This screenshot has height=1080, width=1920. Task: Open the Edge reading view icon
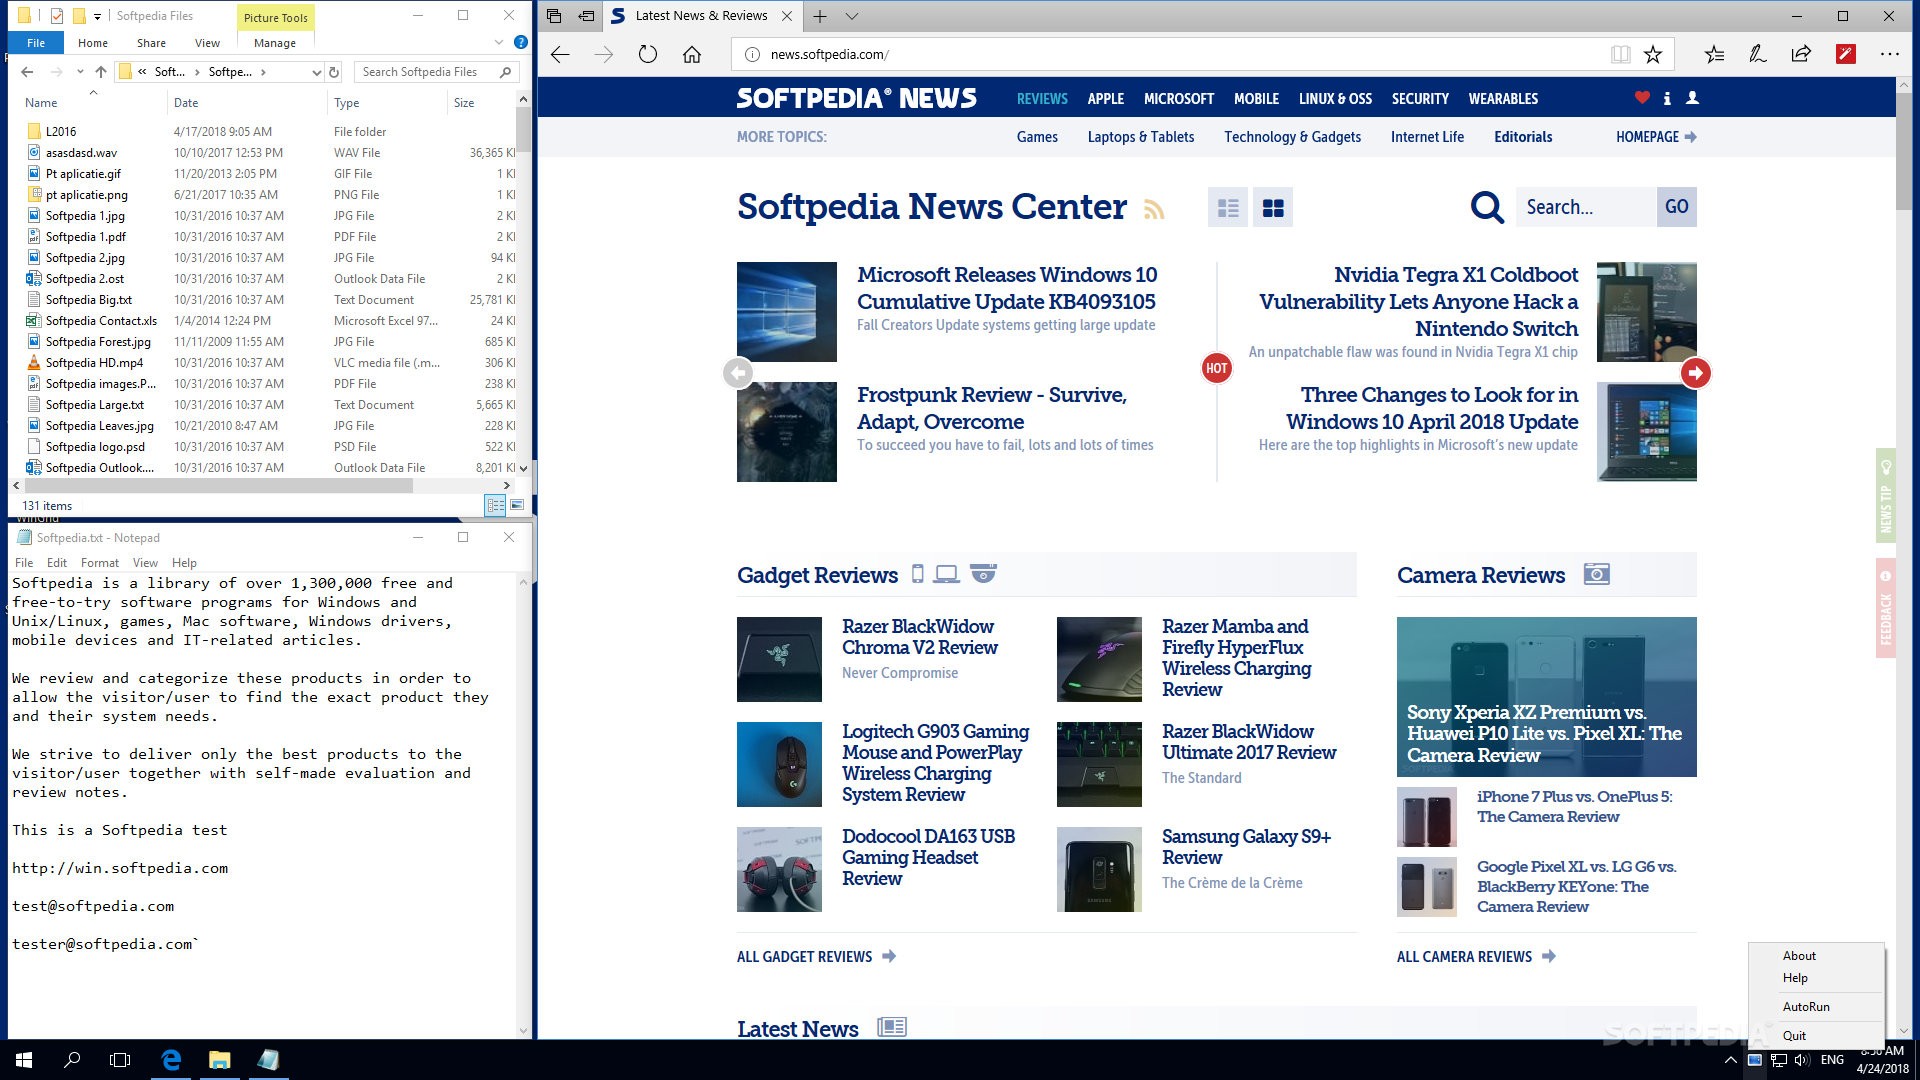[1621, 54]
